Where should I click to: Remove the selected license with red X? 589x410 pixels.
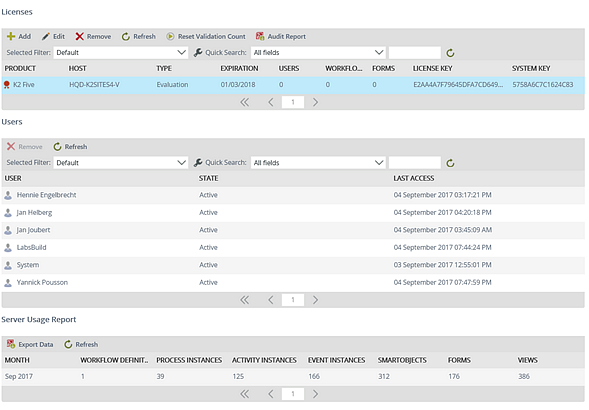pyautogui.click(x=79, y=36)
